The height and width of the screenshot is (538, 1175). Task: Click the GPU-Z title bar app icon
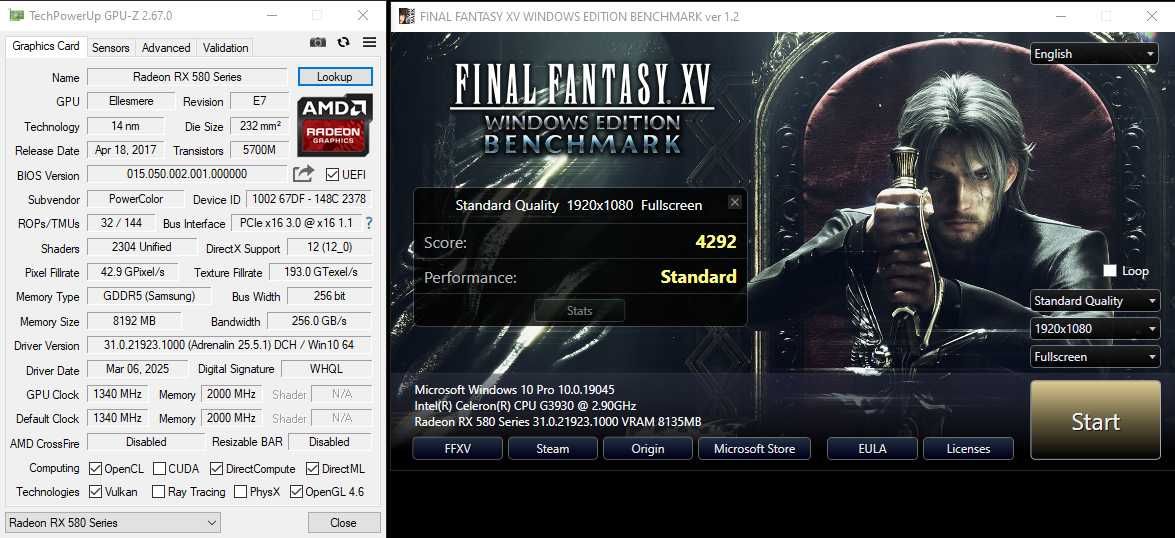point(16,15)
